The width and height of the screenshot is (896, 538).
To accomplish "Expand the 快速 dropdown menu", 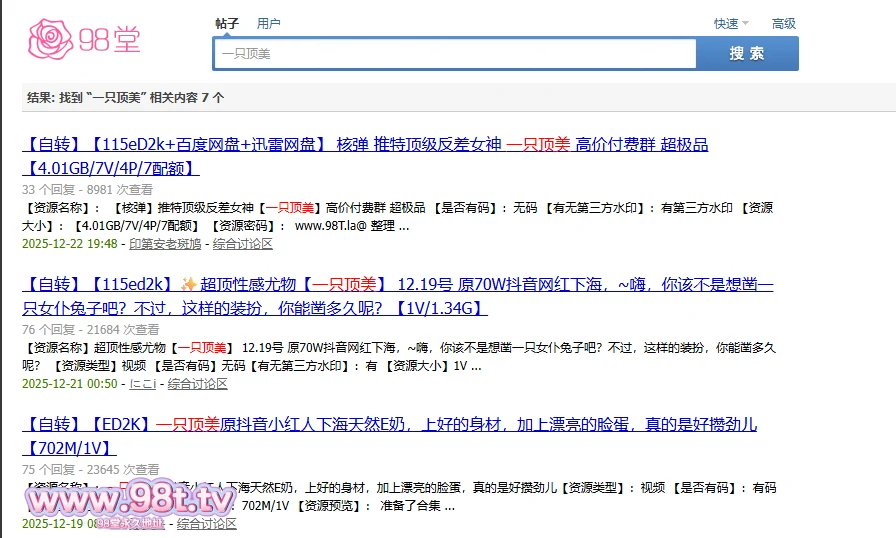I will 731,23.
